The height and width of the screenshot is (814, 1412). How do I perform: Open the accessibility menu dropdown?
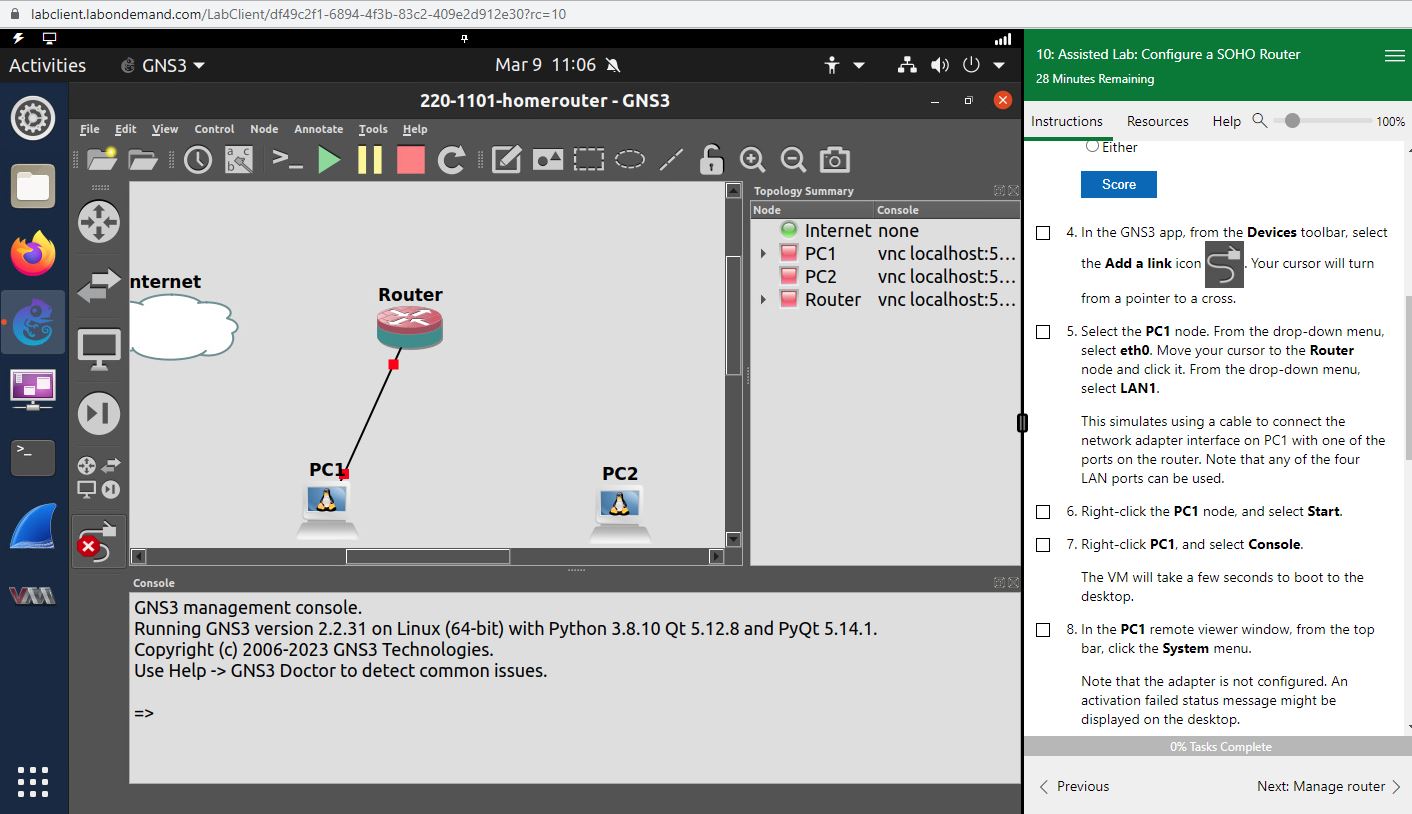(844, 65)
